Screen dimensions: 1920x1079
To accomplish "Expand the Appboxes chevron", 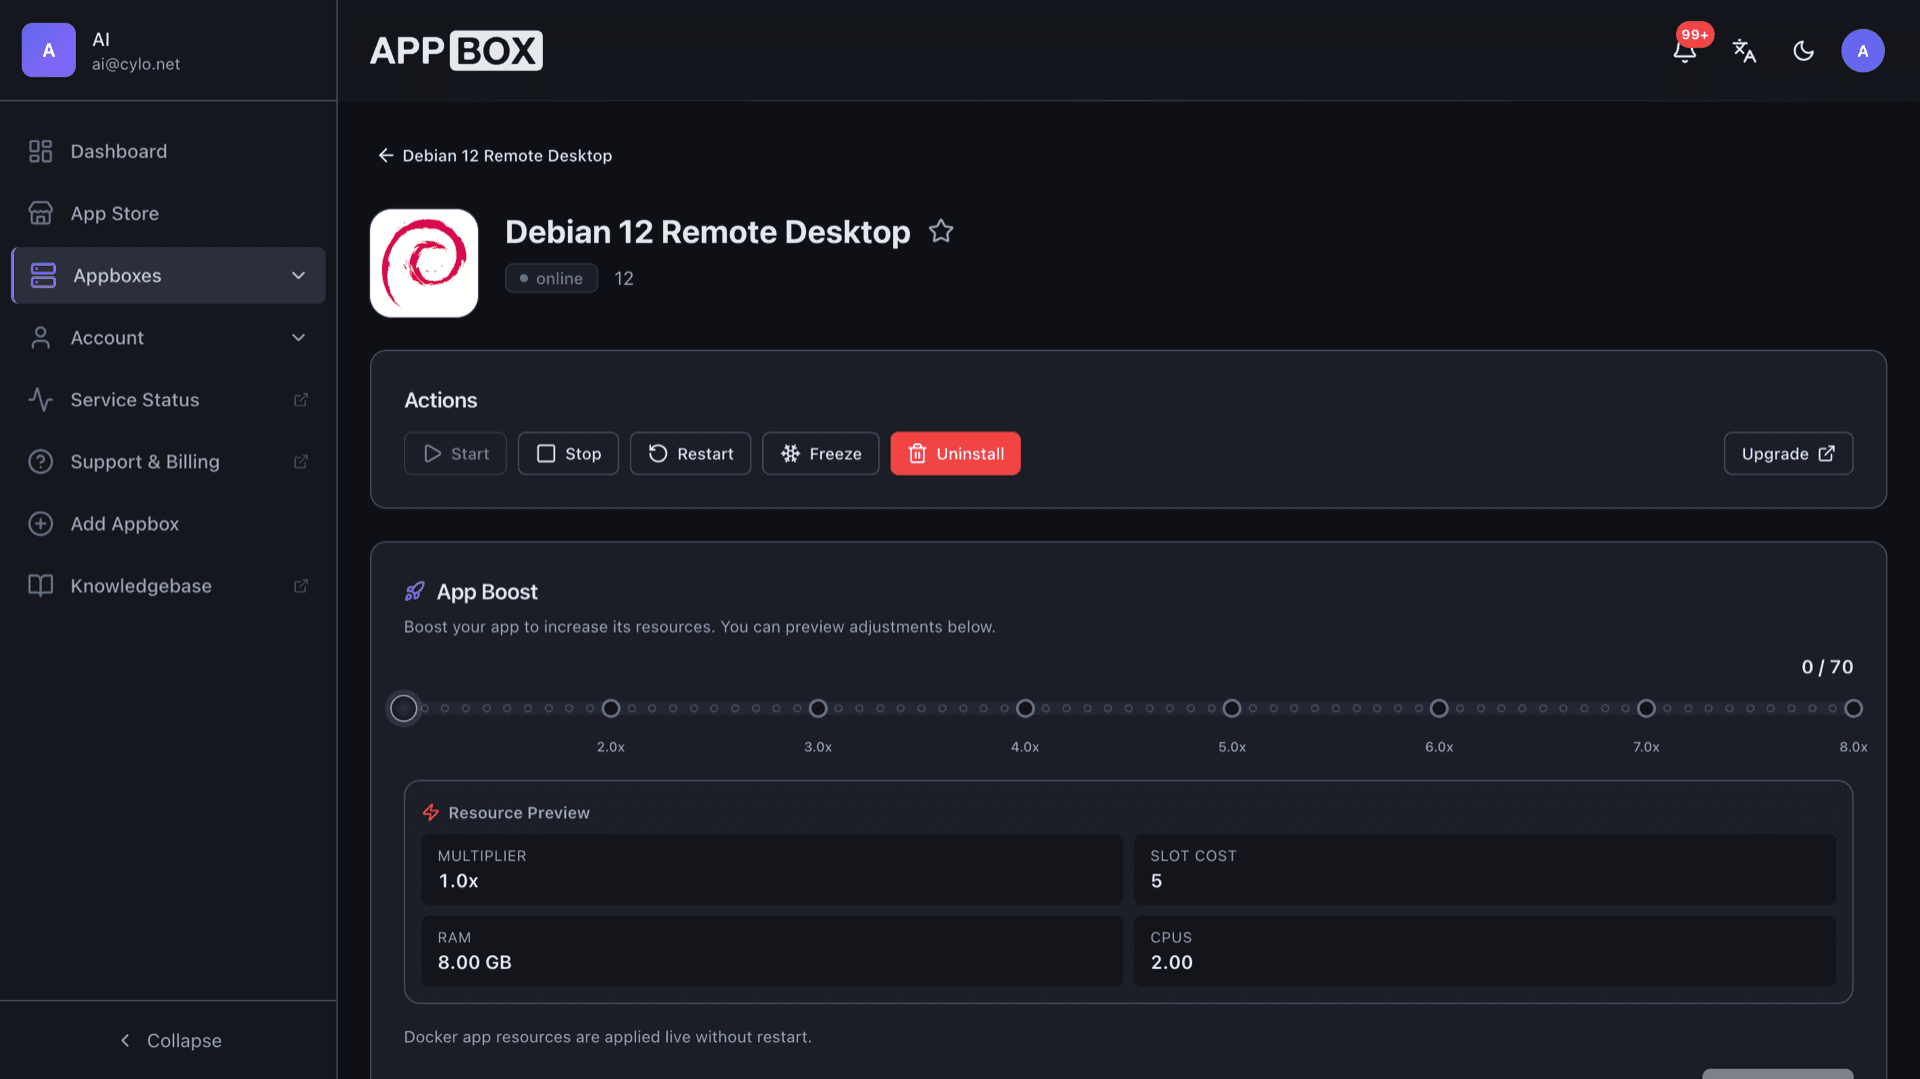I will tap(298, 275).
